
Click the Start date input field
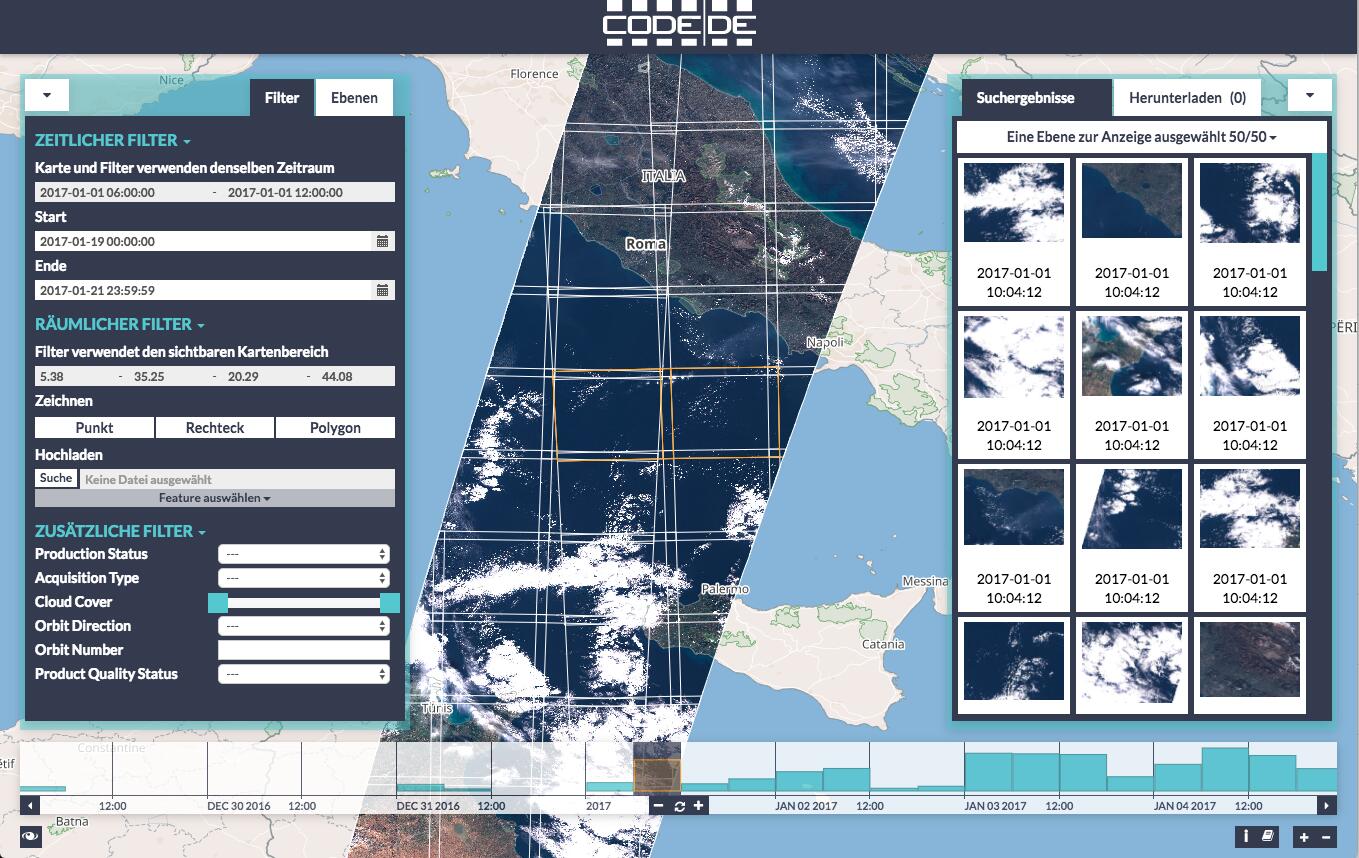205,241
